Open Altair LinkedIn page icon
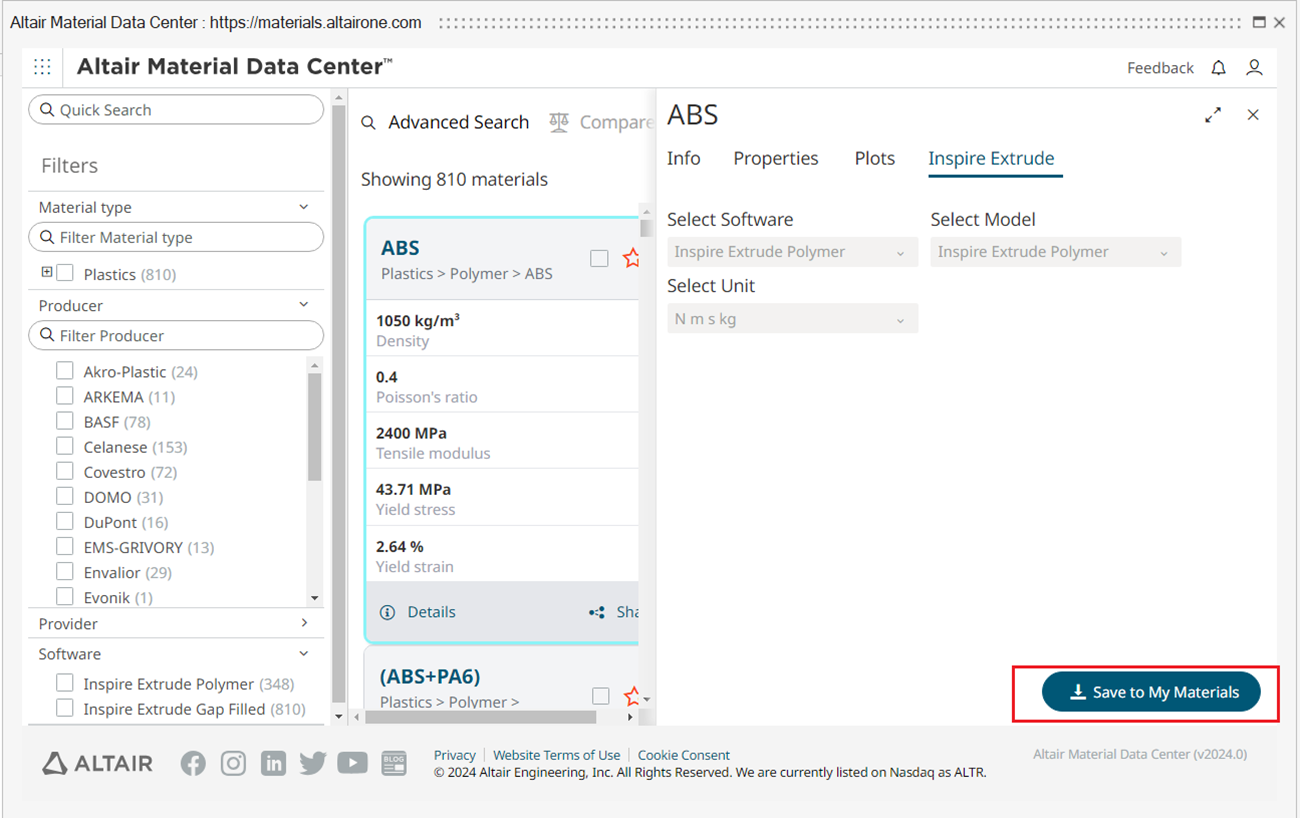 point(273,763)
